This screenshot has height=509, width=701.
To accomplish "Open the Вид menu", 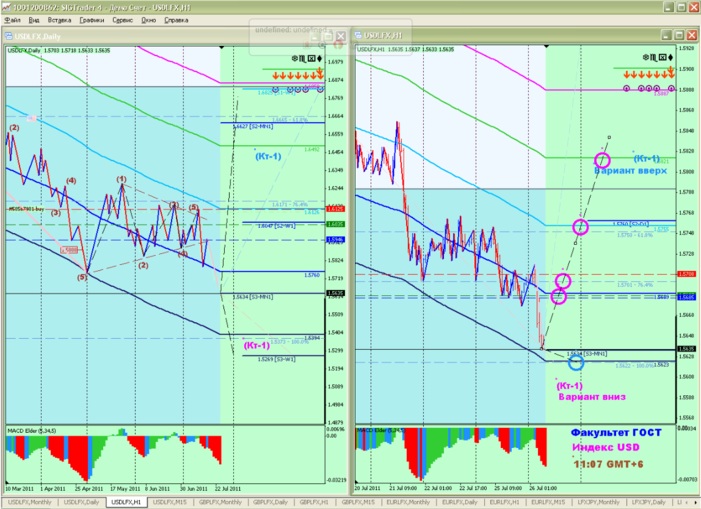I will (x=34, y=20).
